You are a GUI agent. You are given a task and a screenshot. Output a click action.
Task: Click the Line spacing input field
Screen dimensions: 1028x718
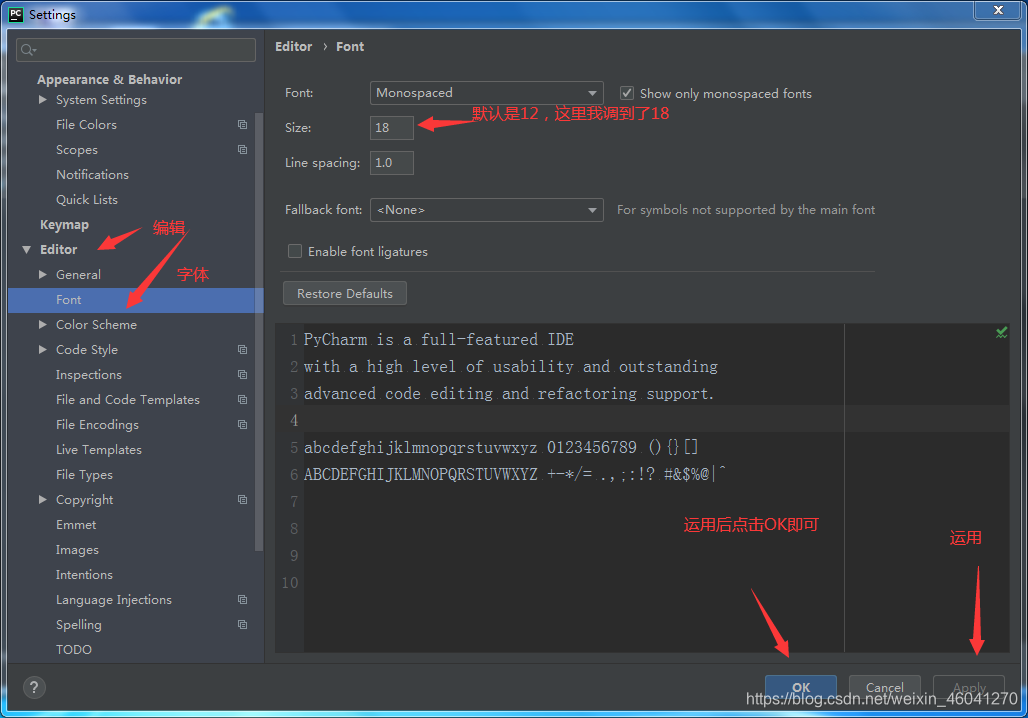click(392, 163)
